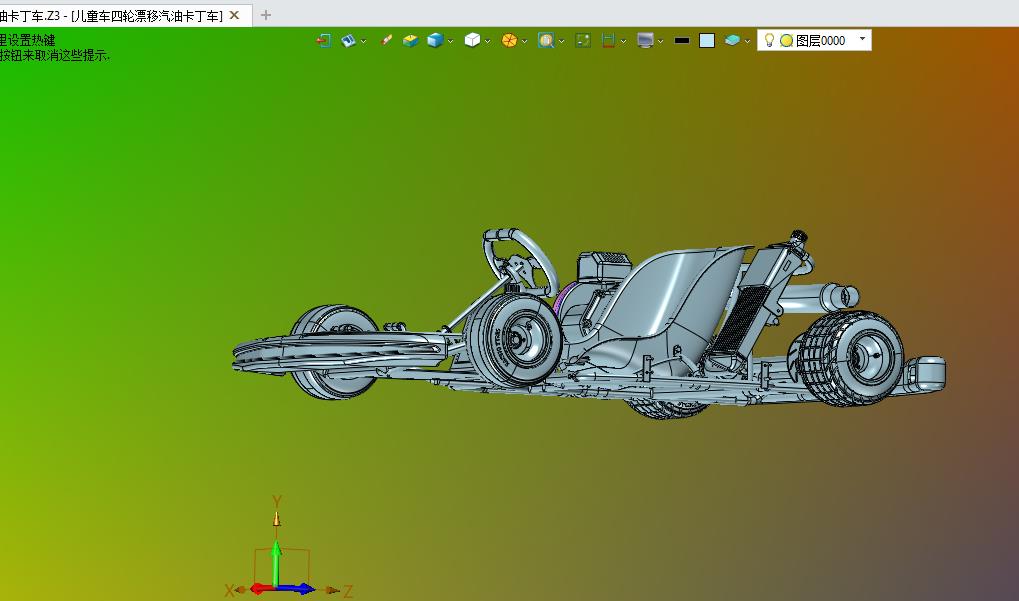Click the white cube display mode icon
Viewport: 1019px width, 601px height.
pyautogui.click(x=472, y=41)
